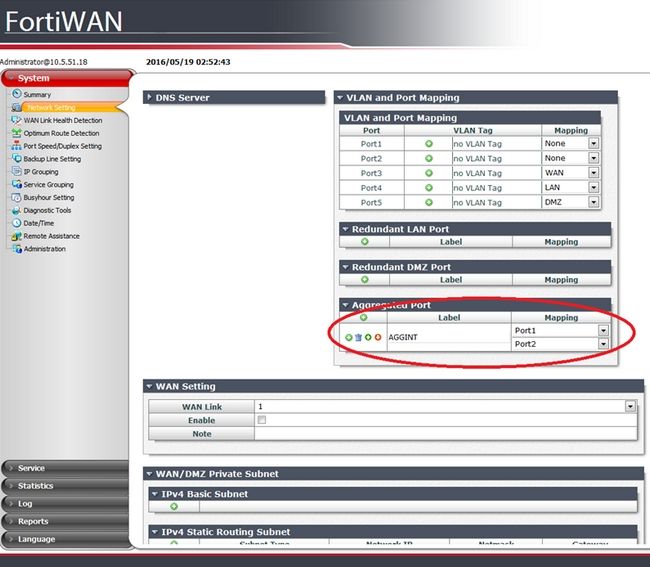Viewport: 650px width, 567px height.
Task: Click the Service Grouping icon
Action: 16,184
